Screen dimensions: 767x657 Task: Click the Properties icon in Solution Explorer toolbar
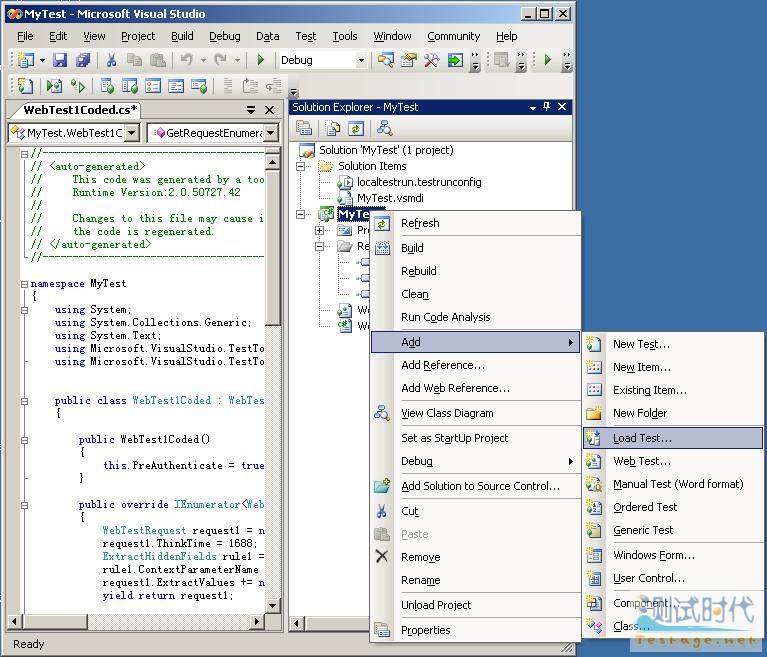click(305, 128)
